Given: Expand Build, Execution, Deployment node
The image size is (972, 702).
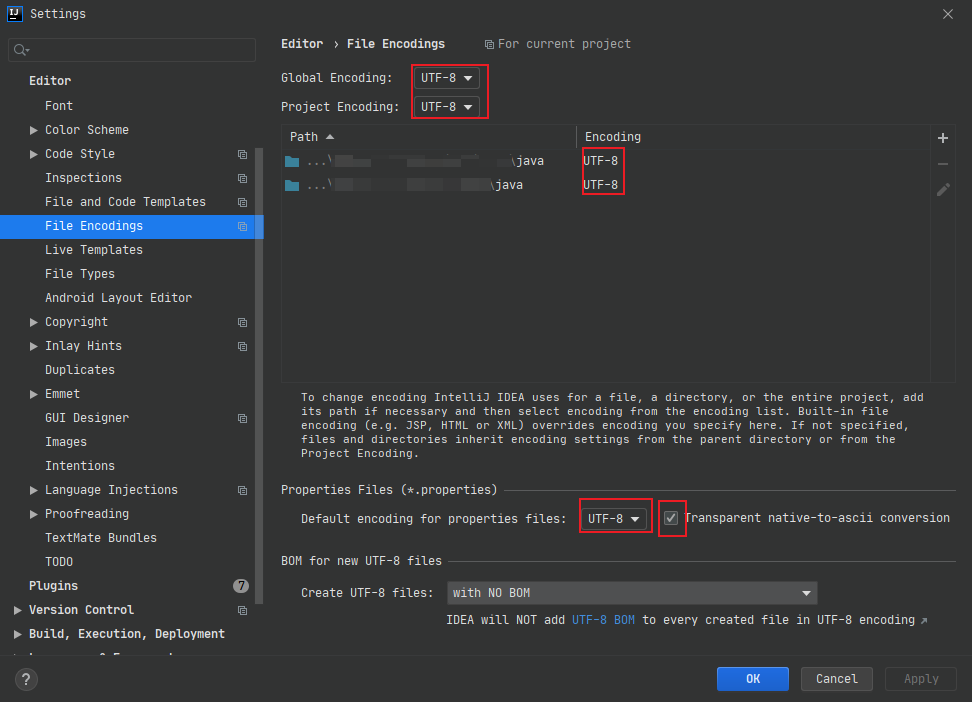Looking at the screenshot, I should coord(17,634).
